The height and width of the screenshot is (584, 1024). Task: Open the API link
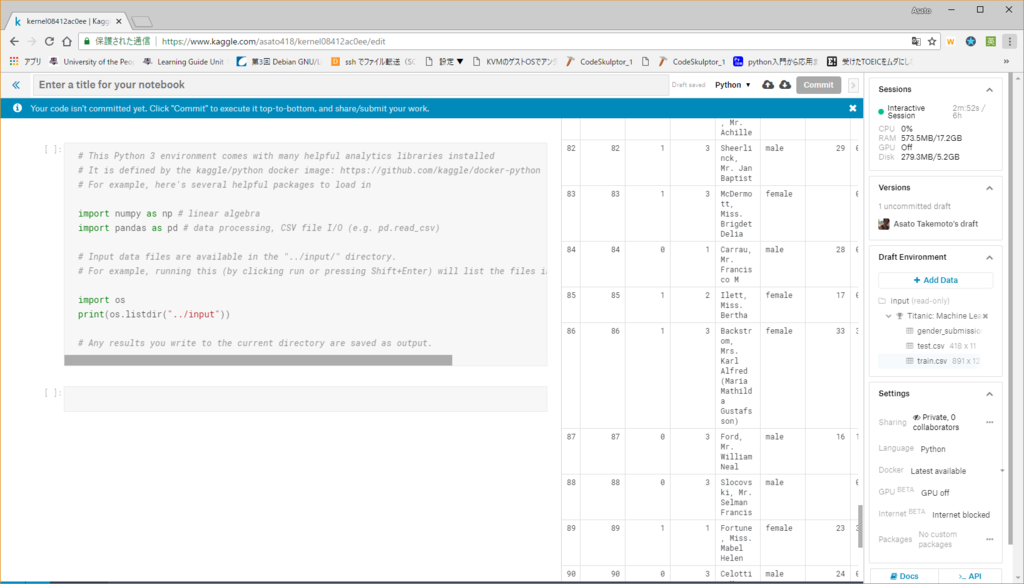coord(969,576)
